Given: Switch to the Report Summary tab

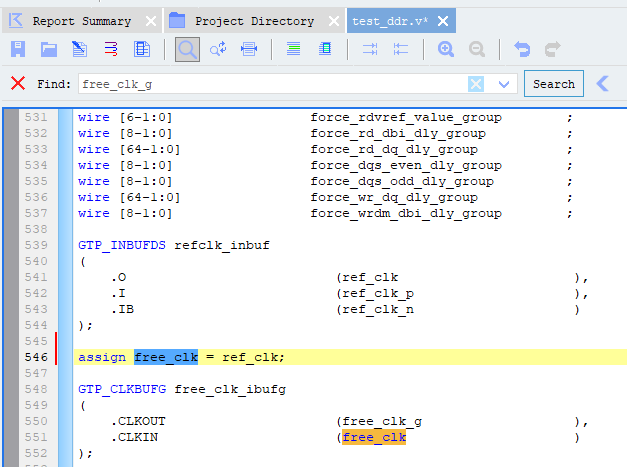Looking at the screenshot, I should 82,21.
